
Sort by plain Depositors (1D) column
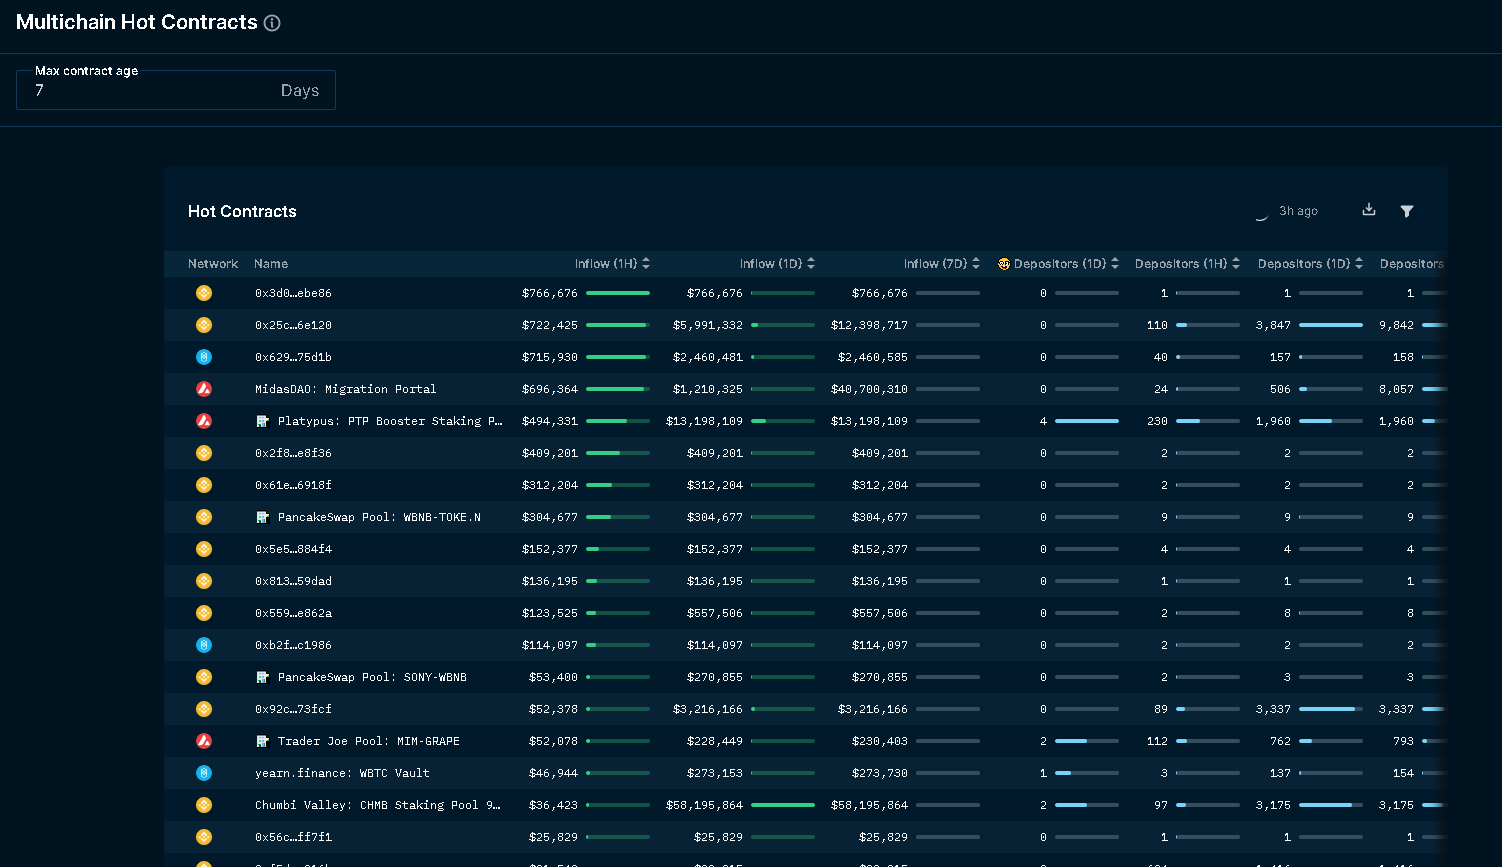[1311, 264]
